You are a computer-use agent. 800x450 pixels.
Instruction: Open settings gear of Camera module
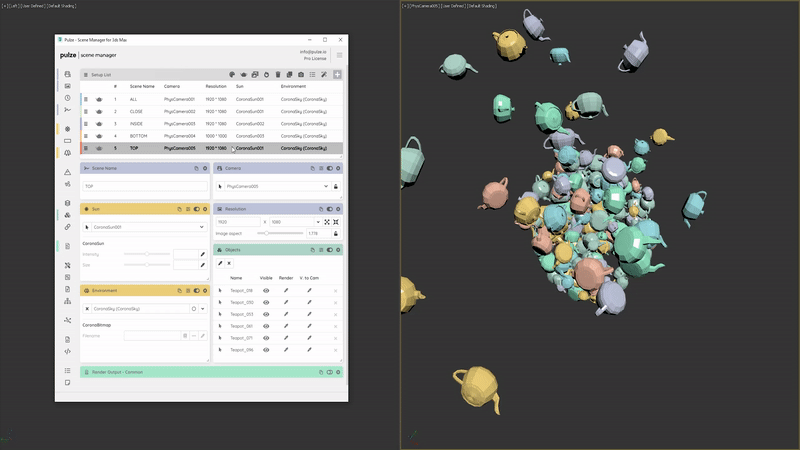tap(338, 168)
